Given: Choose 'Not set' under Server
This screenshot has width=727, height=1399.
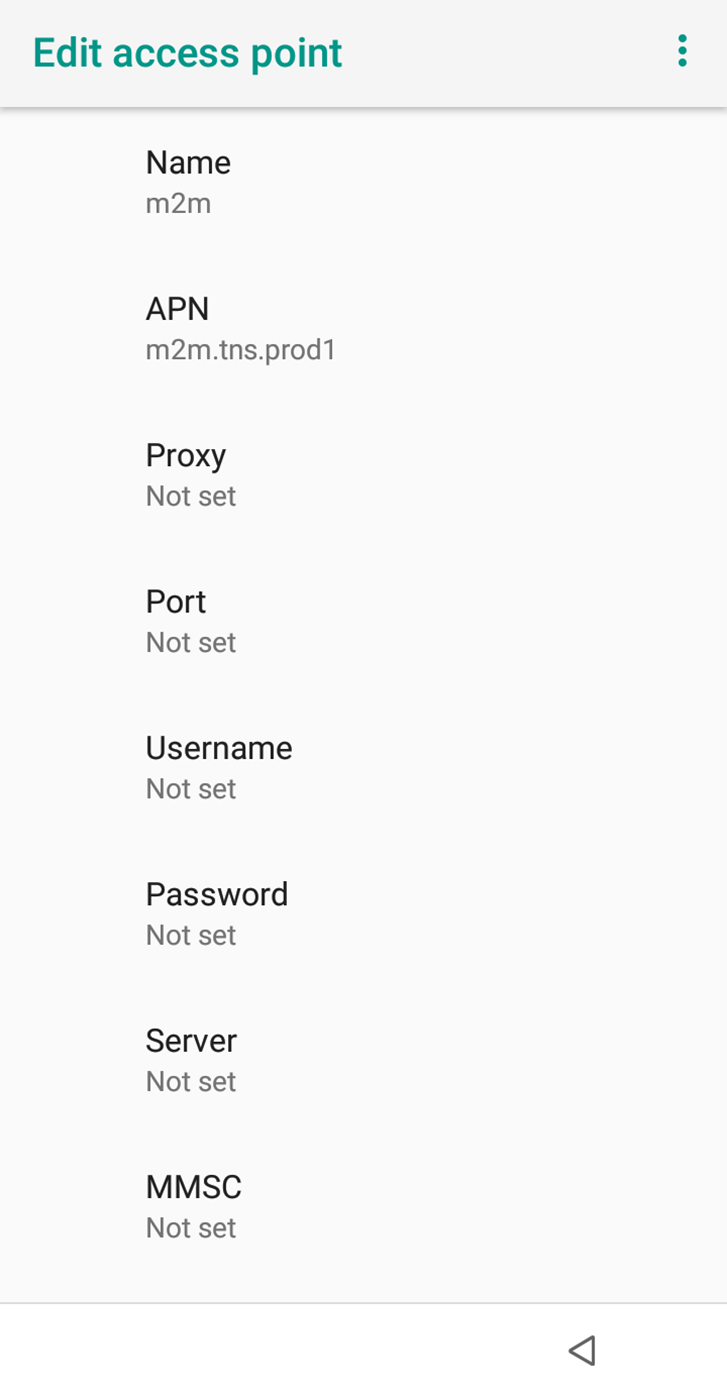Looking at the screenshot, I should point(191,1081).
